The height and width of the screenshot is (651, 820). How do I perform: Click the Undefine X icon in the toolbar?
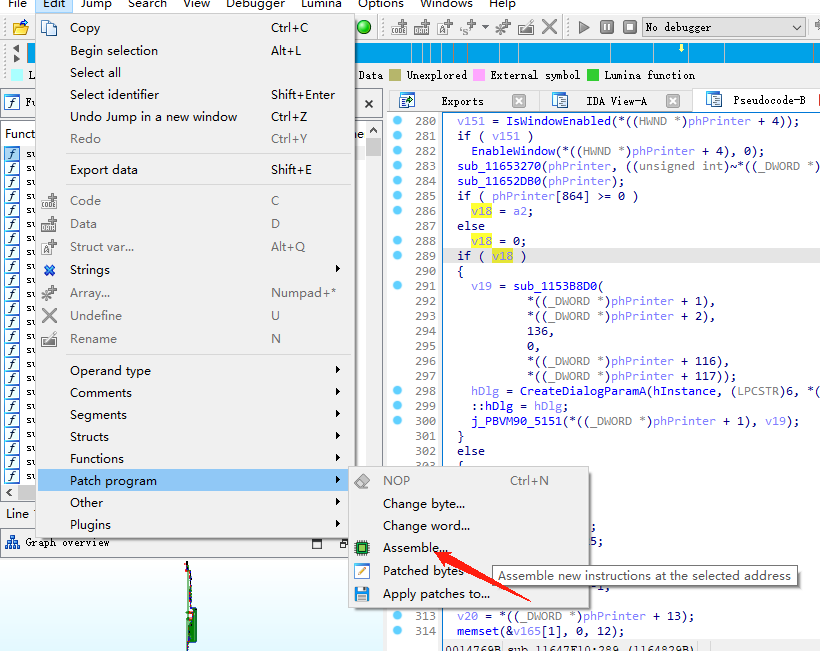(x=549, y=27)
